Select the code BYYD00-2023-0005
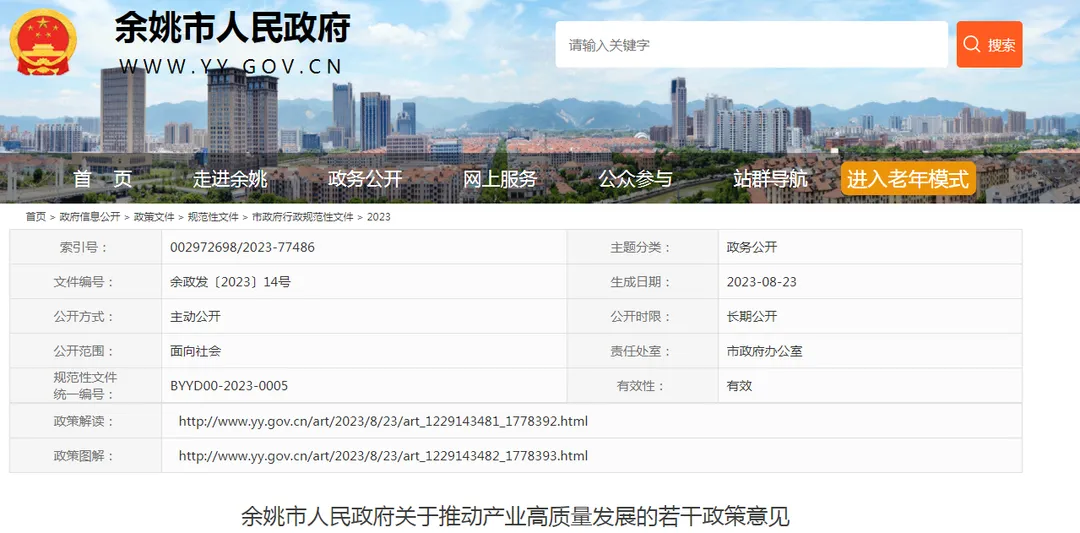Screen dimensions: 1080x533 pos(229,386)
